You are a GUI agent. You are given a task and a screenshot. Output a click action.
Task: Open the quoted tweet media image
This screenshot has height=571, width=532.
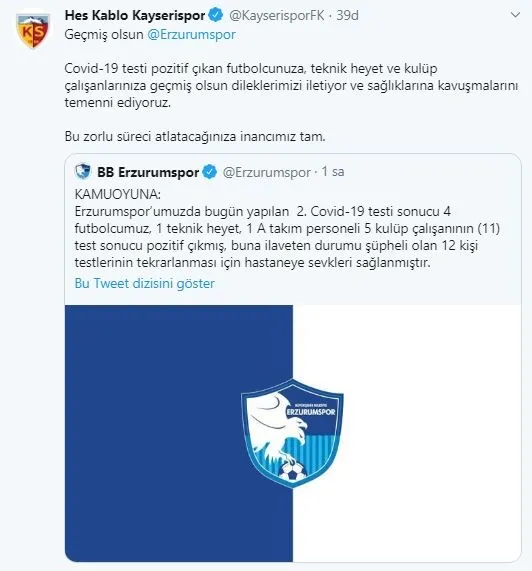[x=293, y=433]
